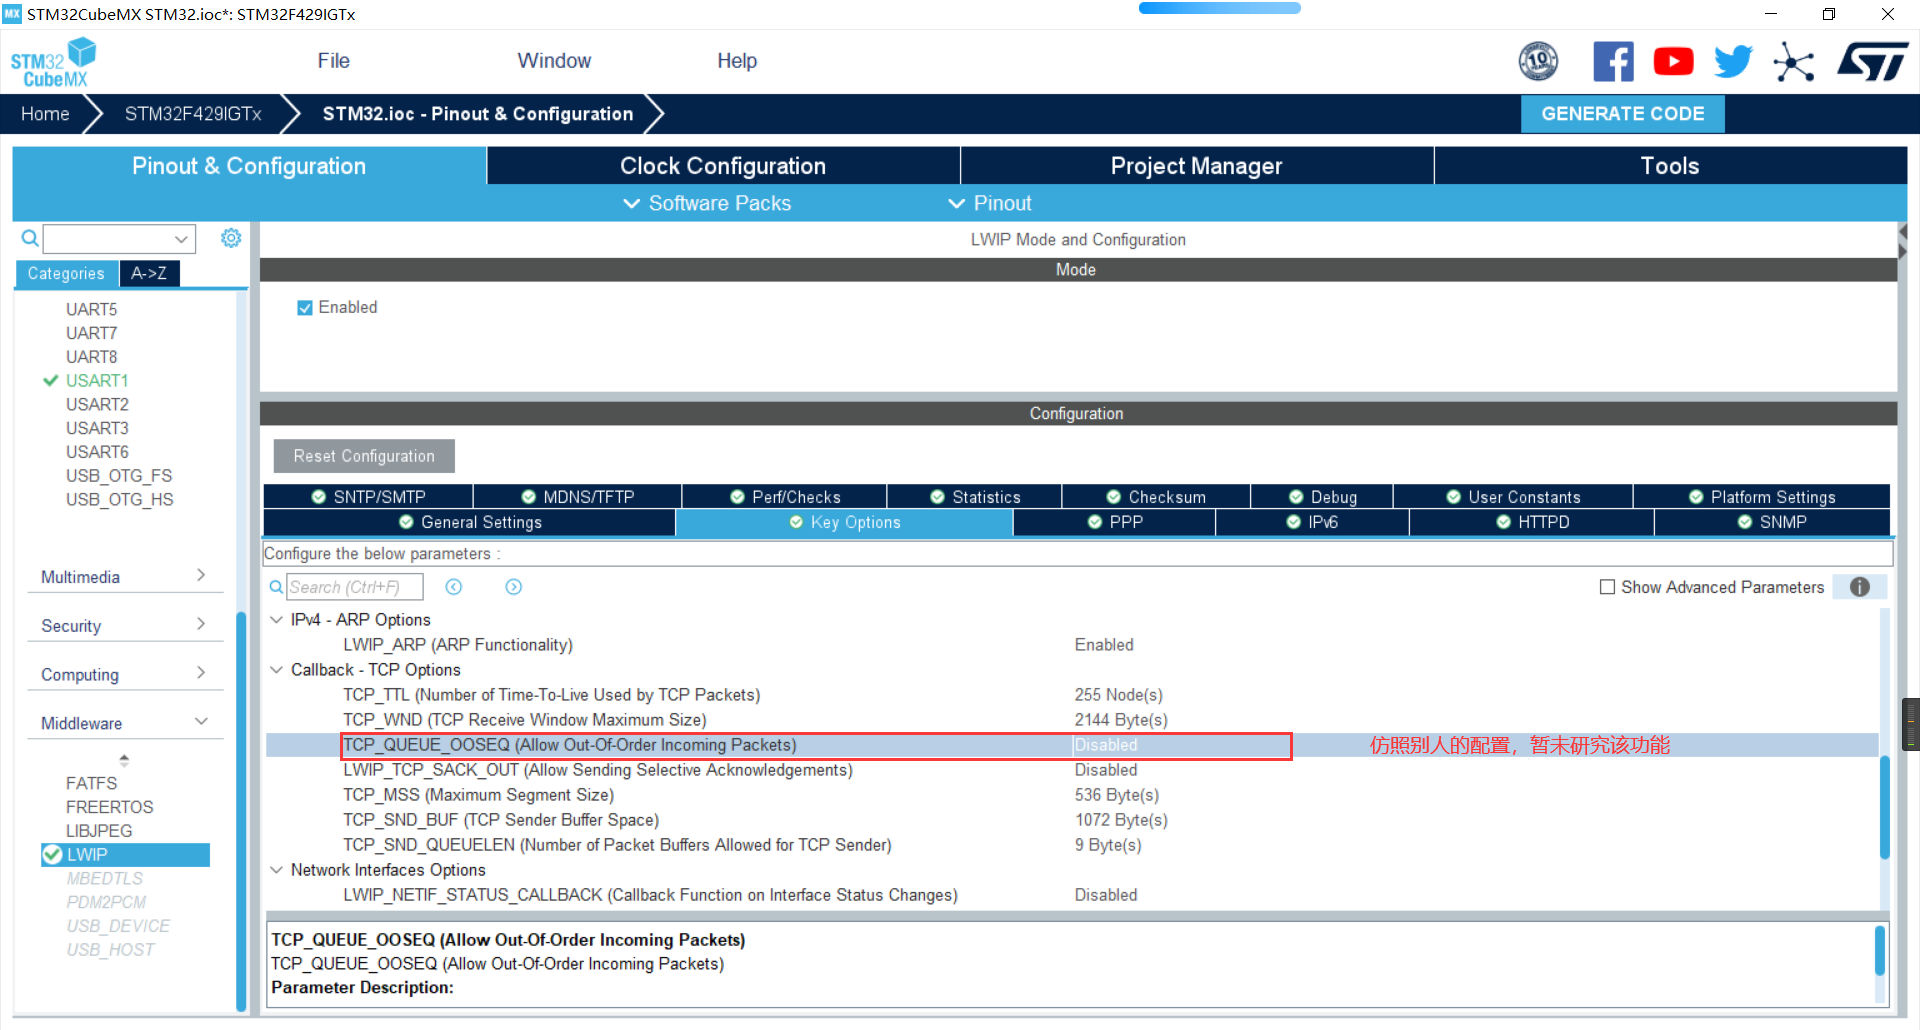Open the SNMP tab
The image size is (1920, 1030).
click(x=1772, y=522)
